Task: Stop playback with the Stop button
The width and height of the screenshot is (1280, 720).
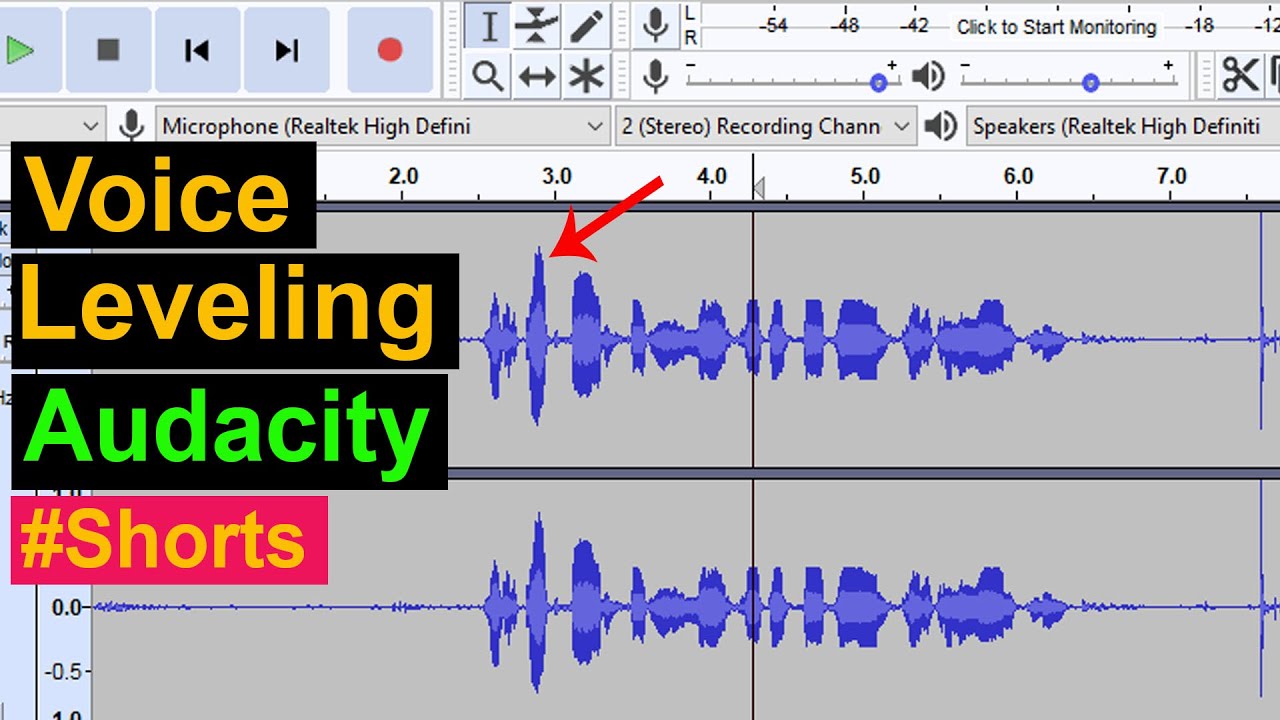Action: pyautogui.click(x=108, y=50)
